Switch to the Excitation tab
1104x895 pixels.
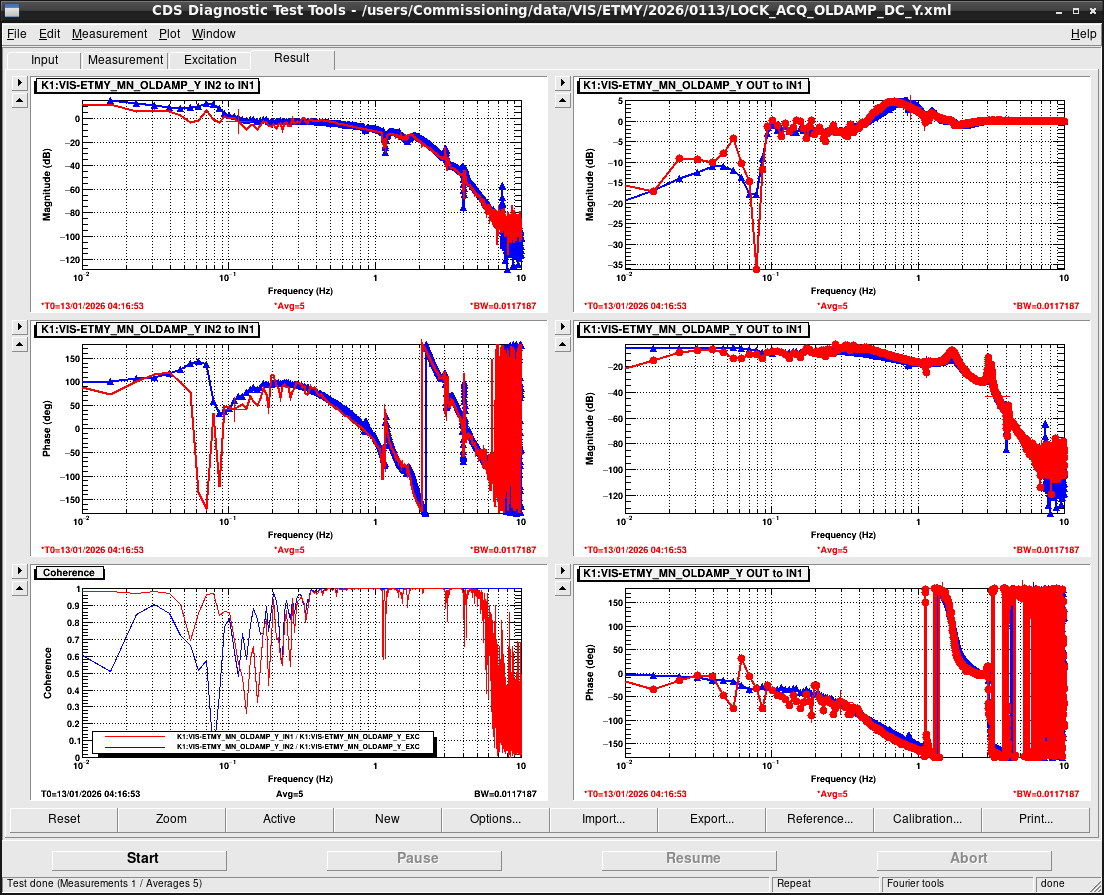(x=210, y=60)
